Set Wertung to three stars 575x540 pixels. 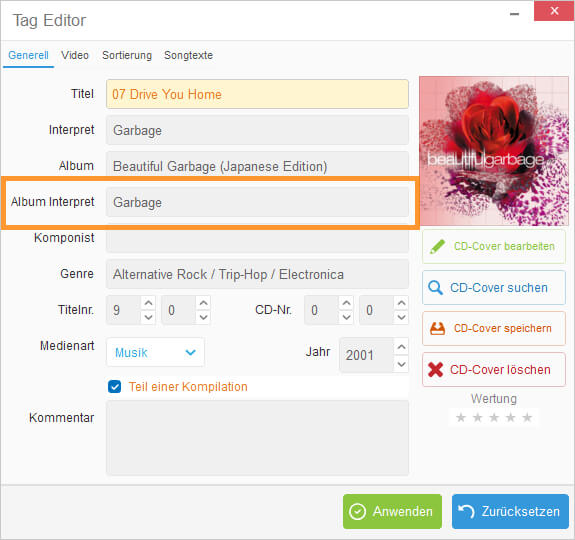pyautogui.click(x=494, y=417)
